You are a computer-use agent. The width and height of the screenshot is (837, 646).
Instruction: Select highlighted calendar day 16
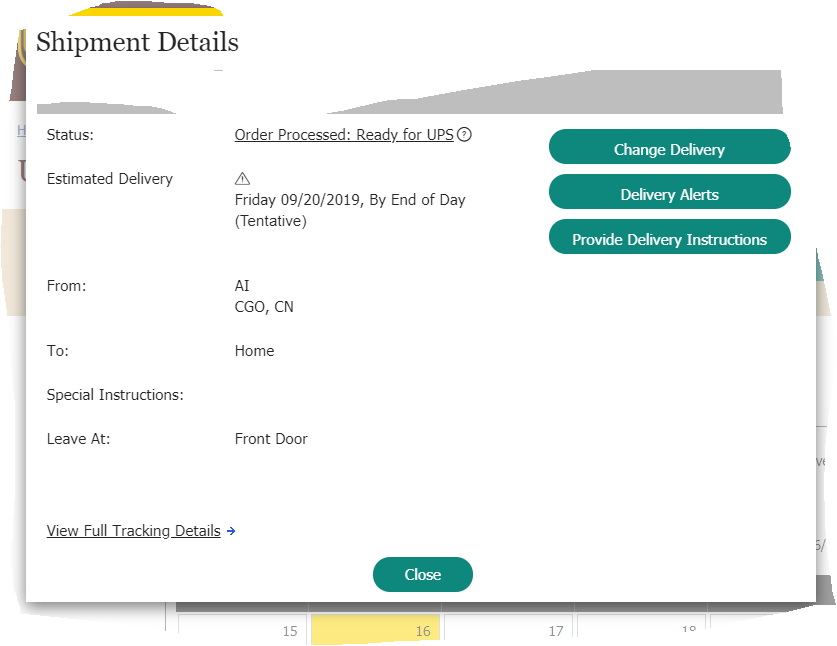pos(375,629)
